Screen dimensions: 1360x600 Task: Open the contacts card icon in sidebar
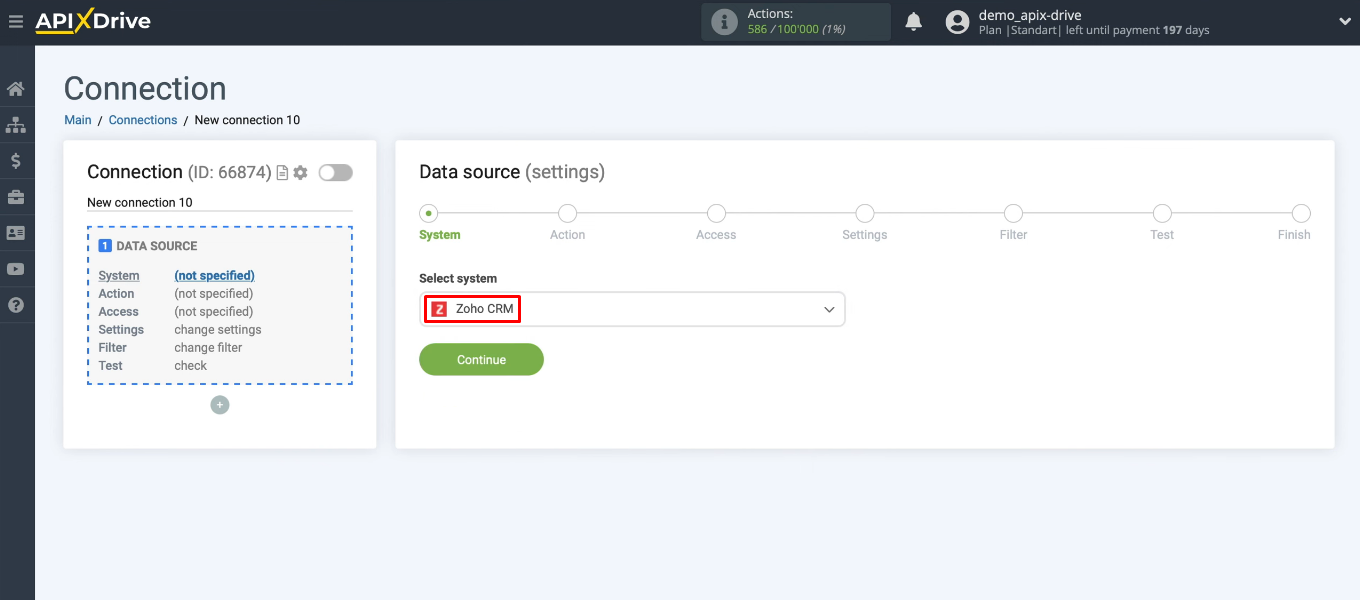pyautogui.click(x=16, y=232)
